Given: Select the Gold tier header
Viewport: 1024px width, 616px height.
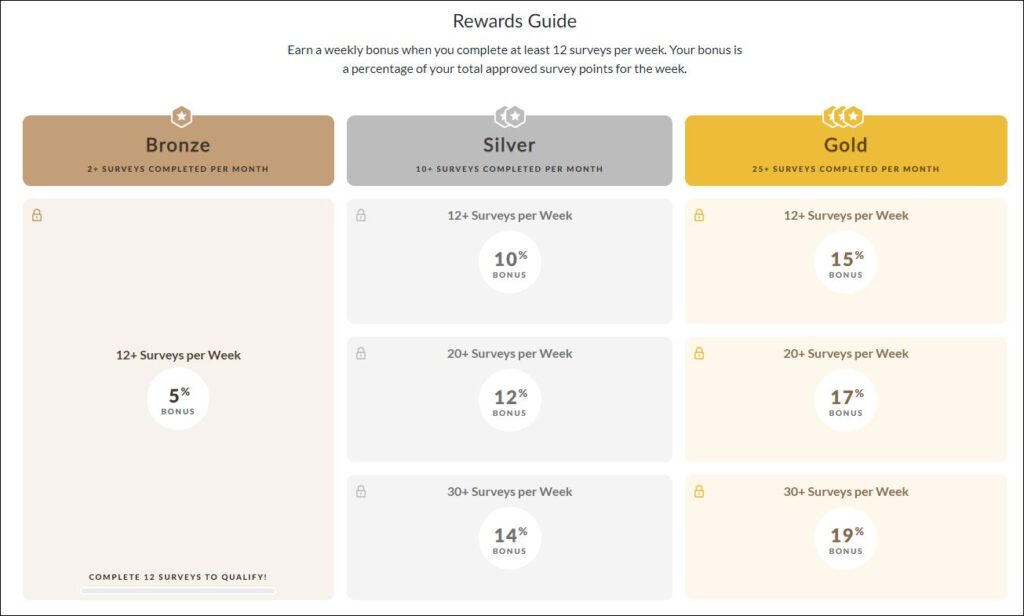Looking at the screenshot, I should [846, 151].
